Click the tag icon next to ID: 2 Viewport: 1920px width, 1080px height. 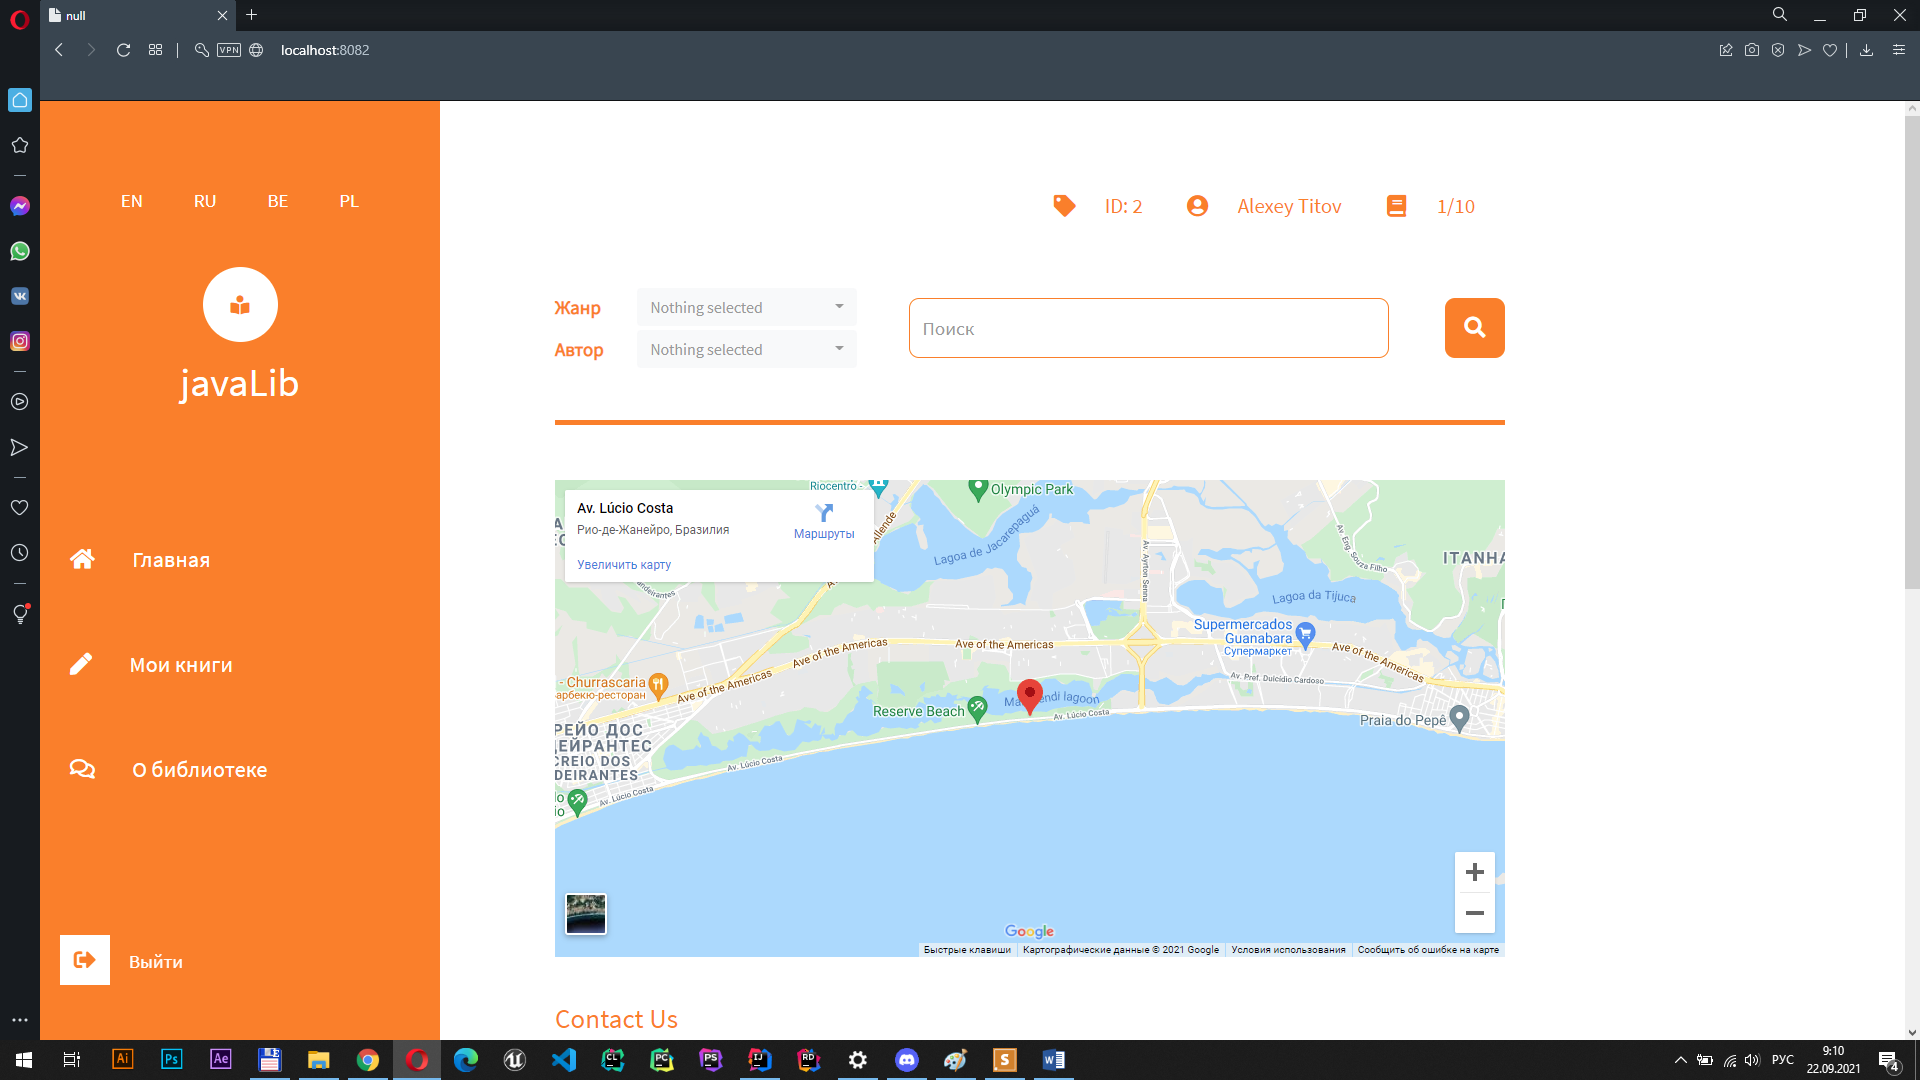1064,206
